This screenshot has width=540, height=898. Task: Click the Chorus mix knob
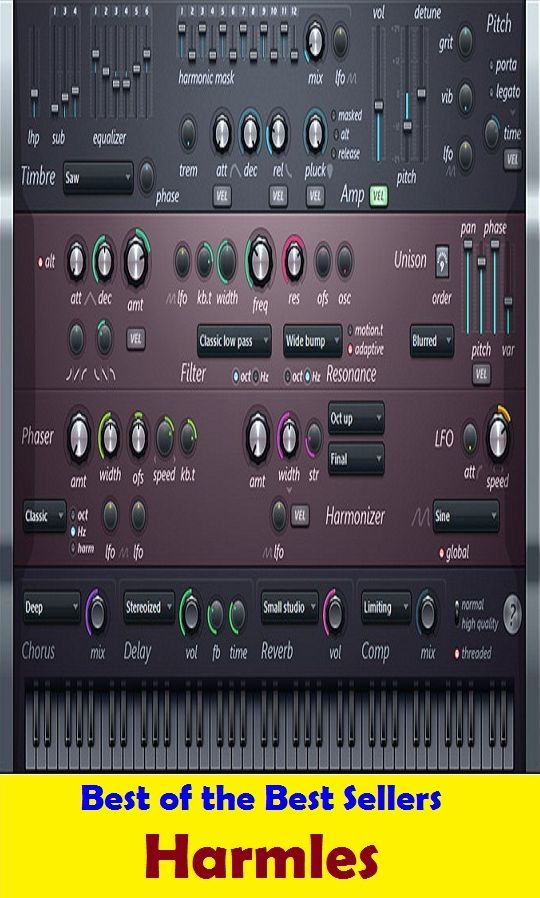pyautogui.click(x=97, y=613)
